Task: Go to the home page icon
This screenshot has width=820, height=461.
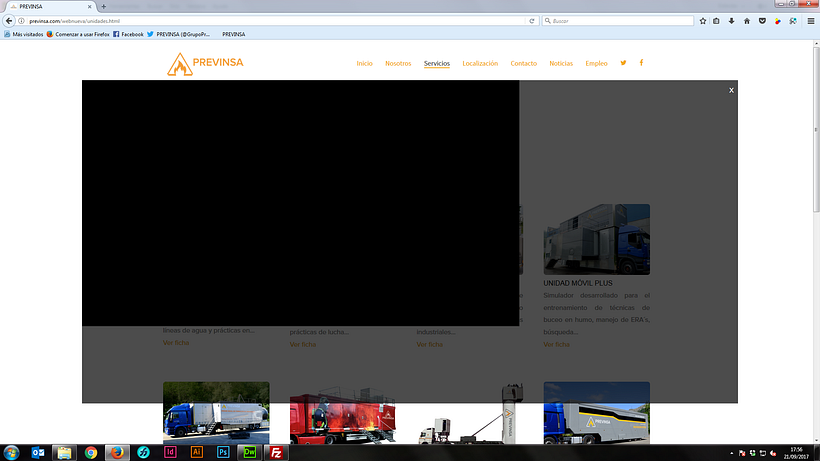Action: pyautogui.click(x=747, y=21)
